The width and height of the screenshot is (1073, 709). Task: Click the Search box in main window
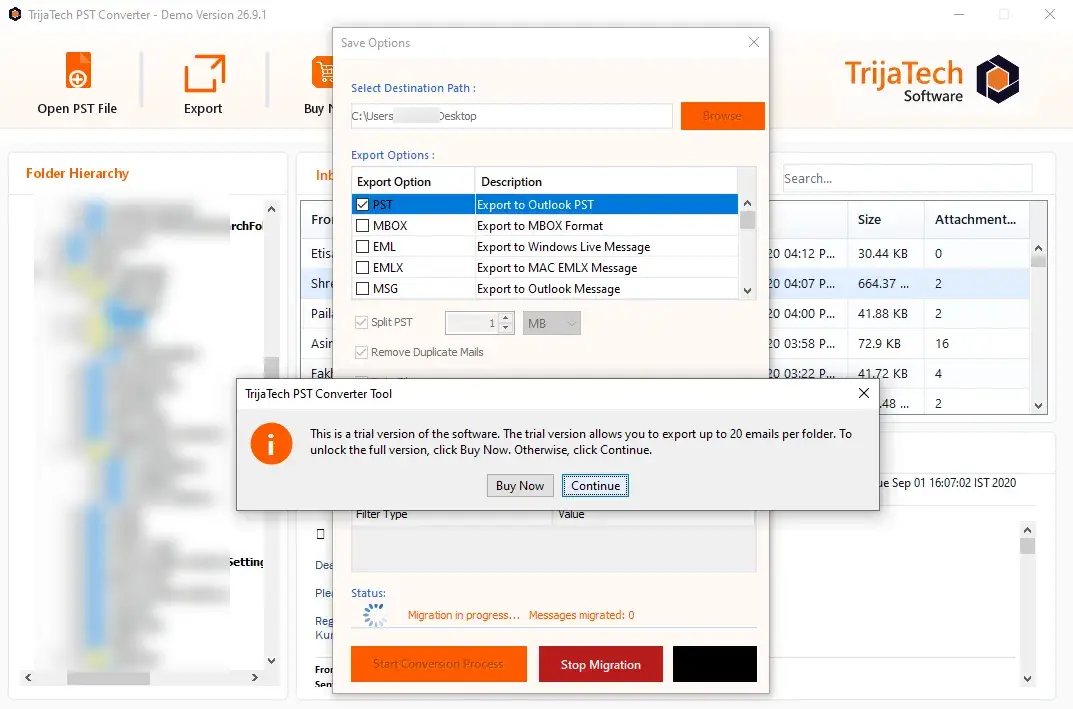tap(907, 179)
